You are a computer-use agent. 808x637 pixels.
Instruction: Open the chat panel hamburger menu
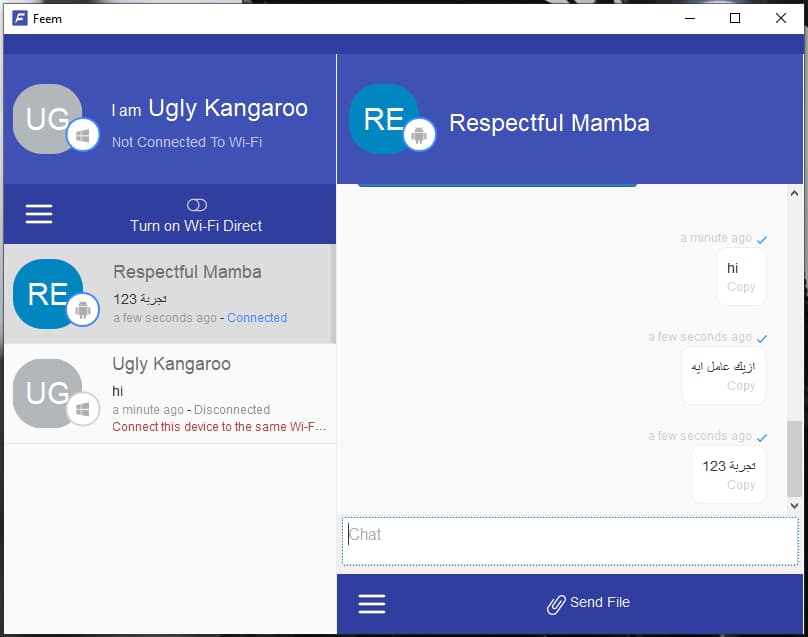(x=372, y=604)
